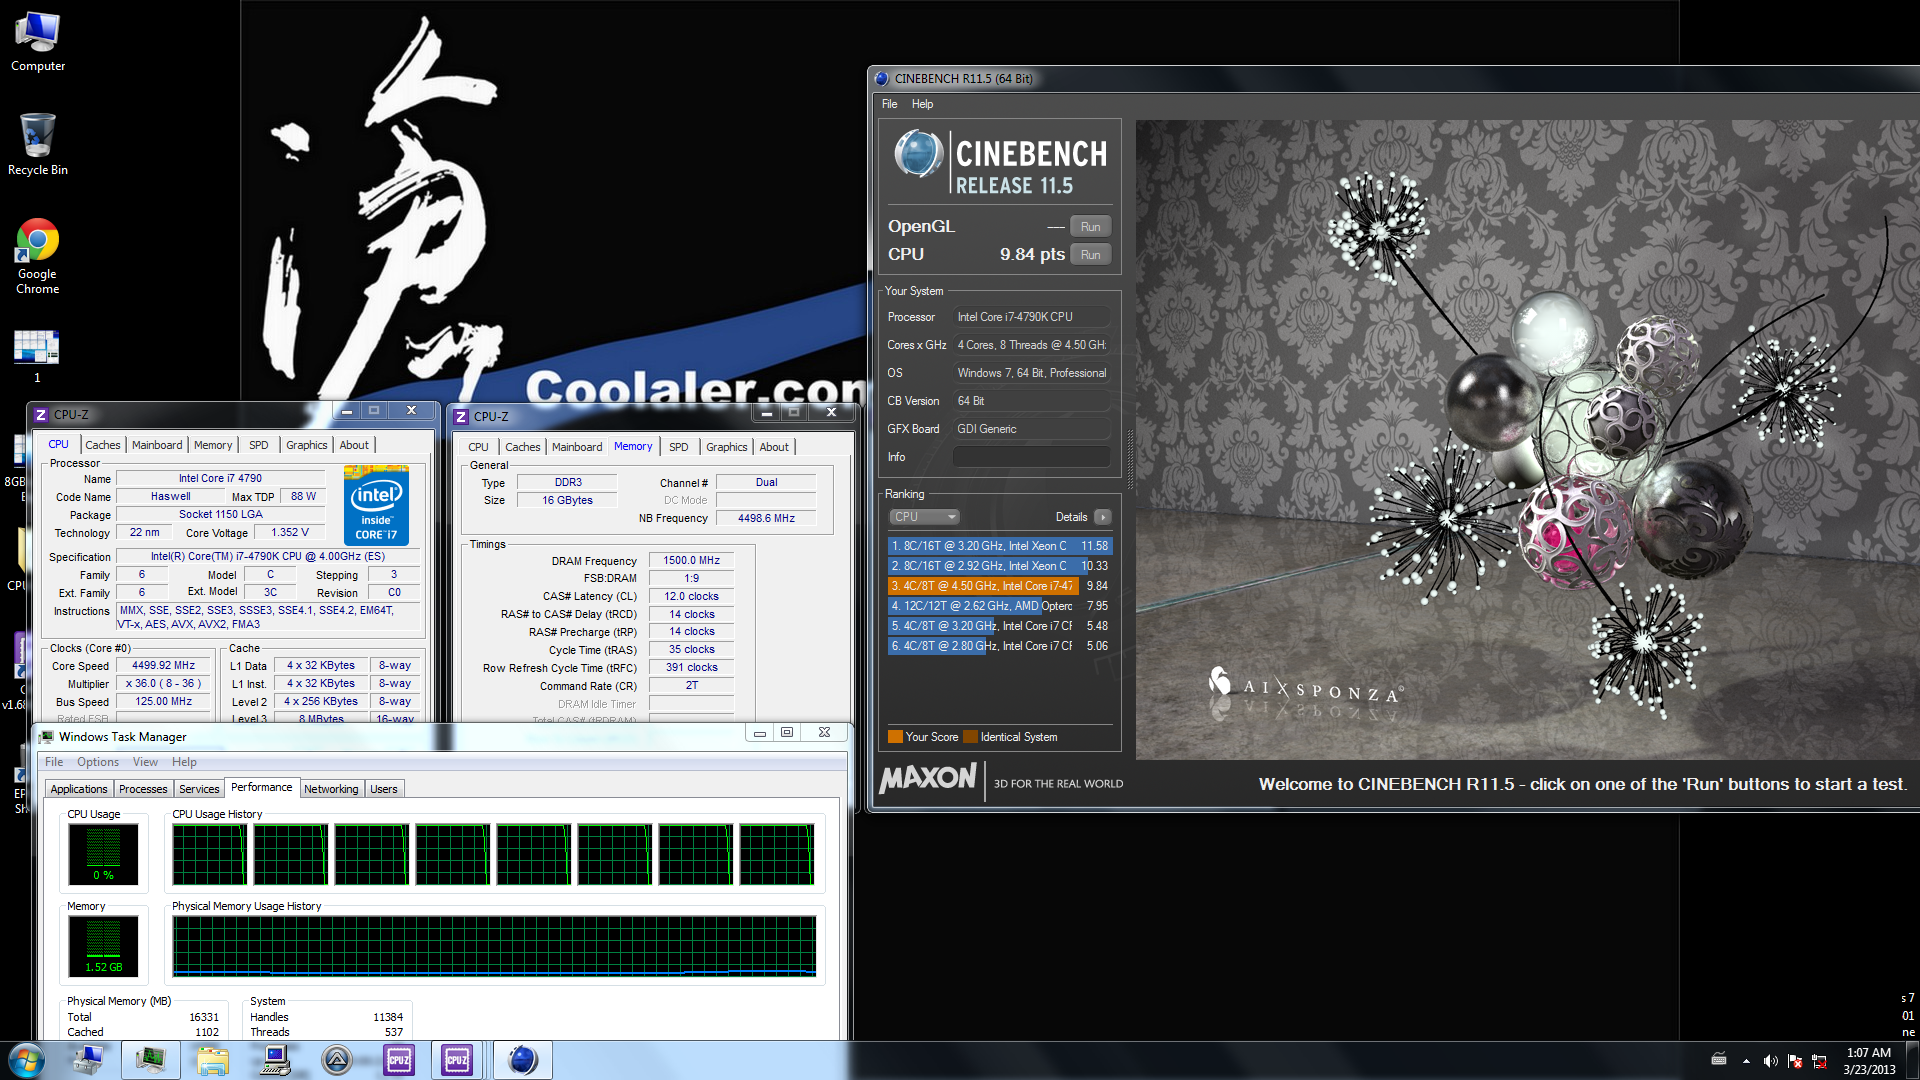1920x1080 pixels.
Task: Show hidden system tray icons
Action: pyautogui.click(x=1746, y=1061)
